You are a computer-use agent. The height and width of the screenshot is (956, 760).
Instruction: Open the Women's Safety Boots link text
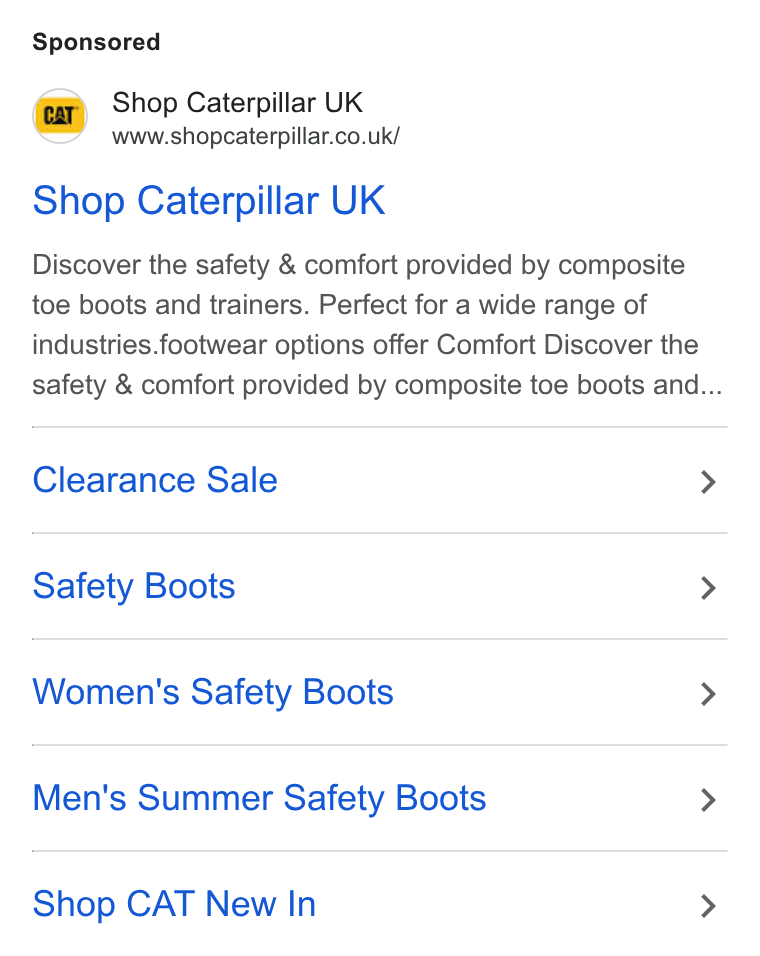tap(213, 693)
